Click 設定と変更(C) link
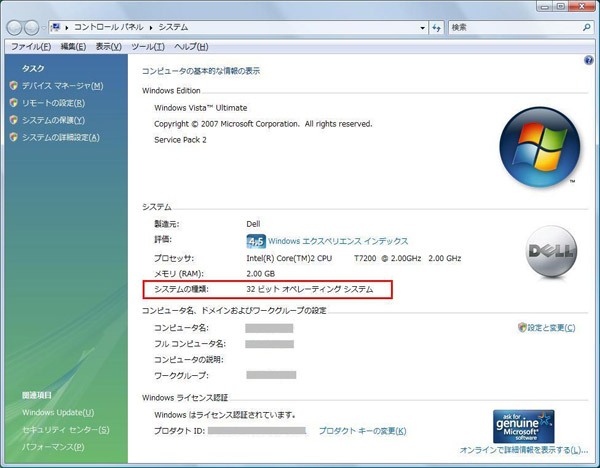600x468 pixels. click(551, 328)
